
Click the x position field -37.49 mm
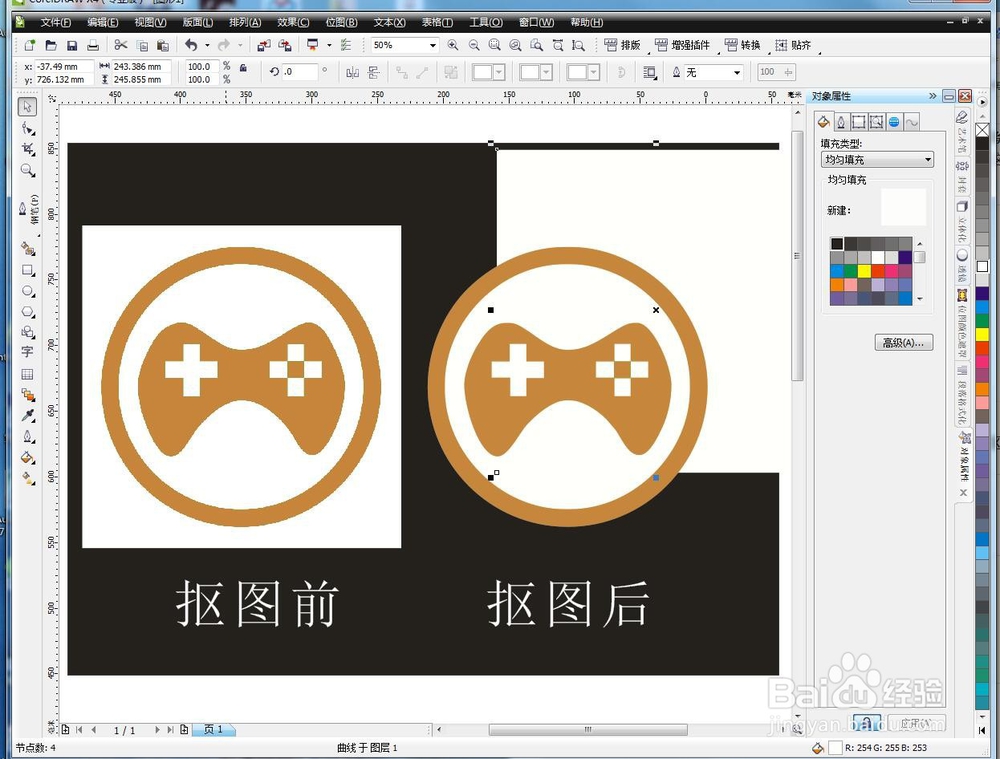64,66
